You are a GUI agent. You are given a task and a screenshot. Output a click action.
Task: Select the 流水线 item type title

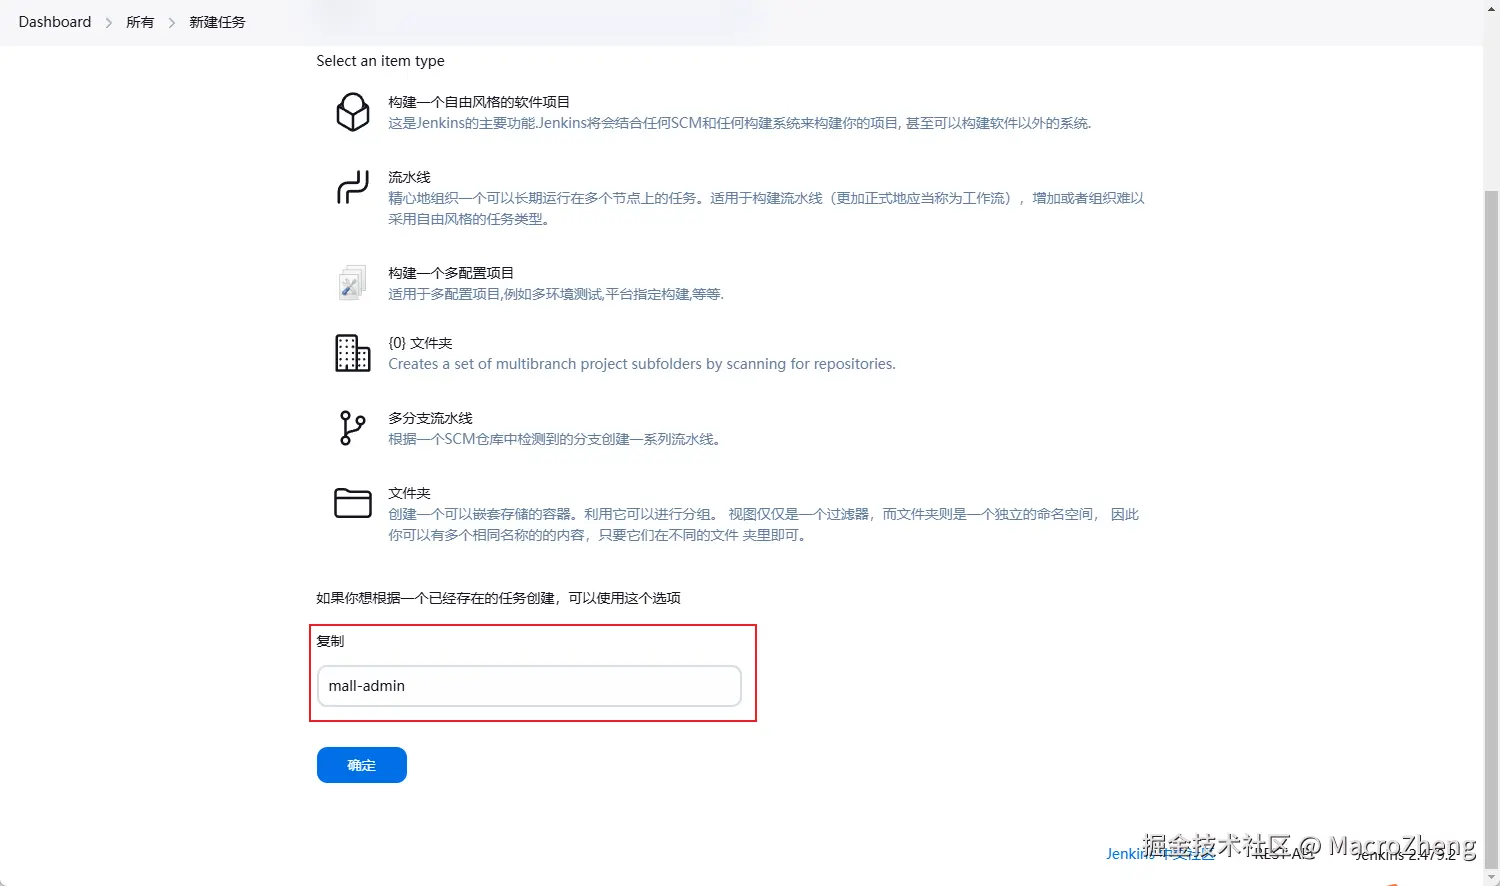tap(409, 177)
